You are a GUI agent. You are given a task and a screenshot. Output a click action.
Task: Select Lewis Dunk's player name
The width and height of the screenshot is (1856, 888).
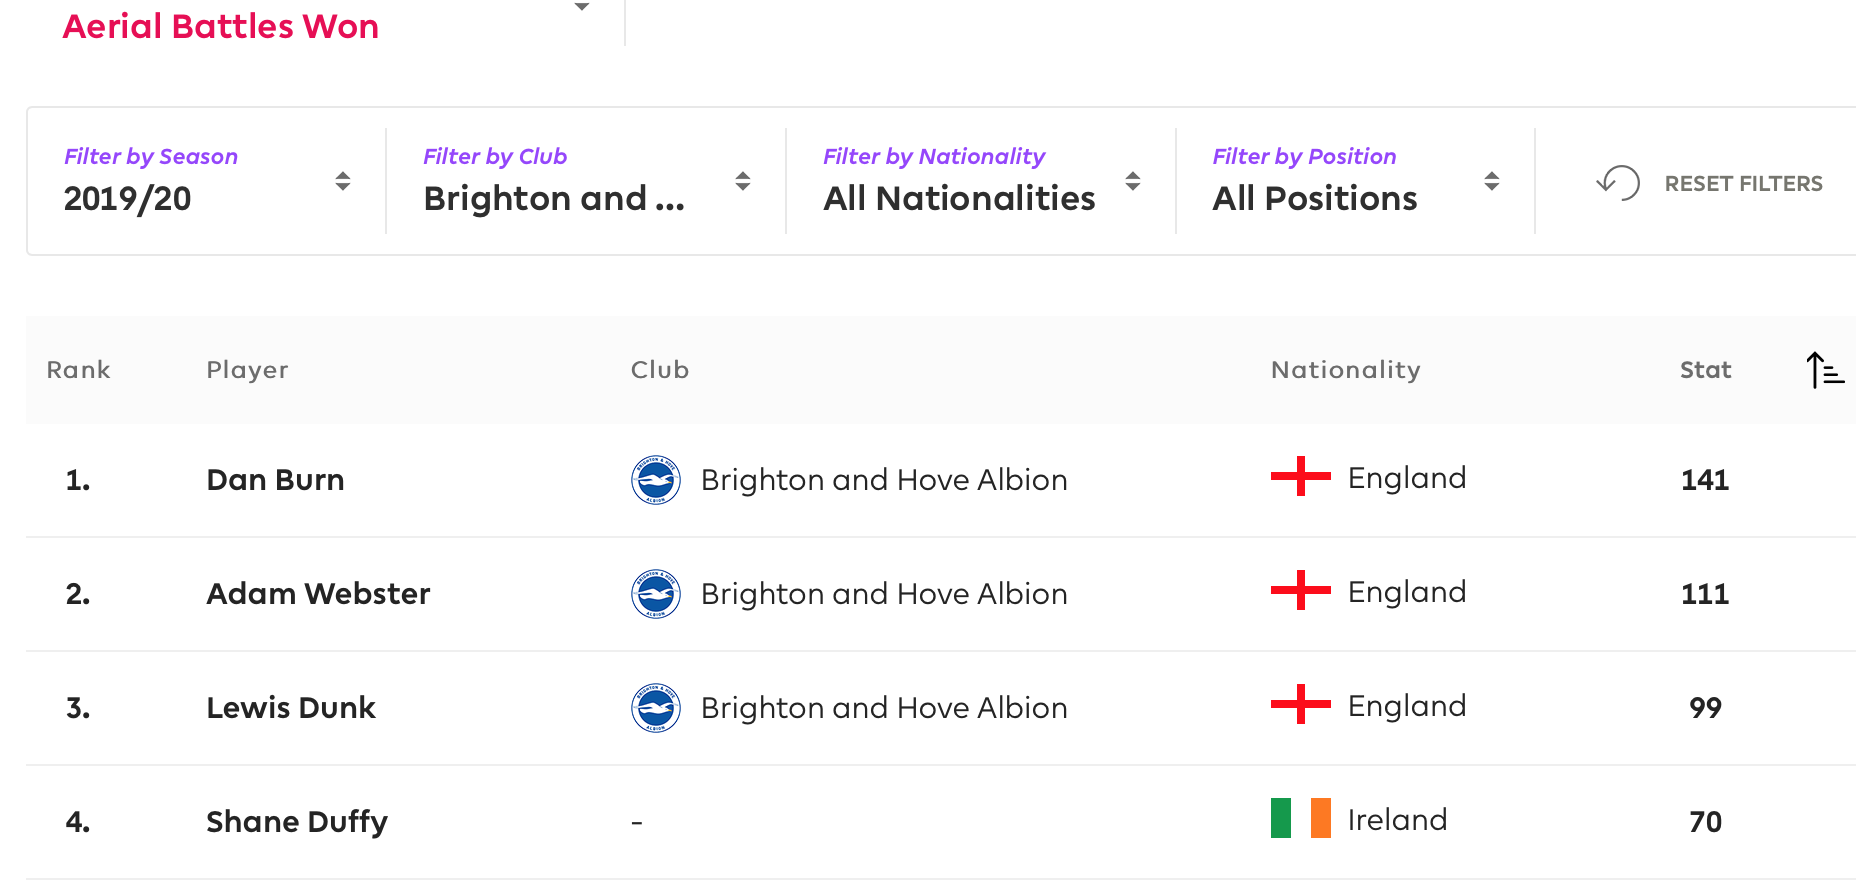pyautogui.click(x=291, y=708)
